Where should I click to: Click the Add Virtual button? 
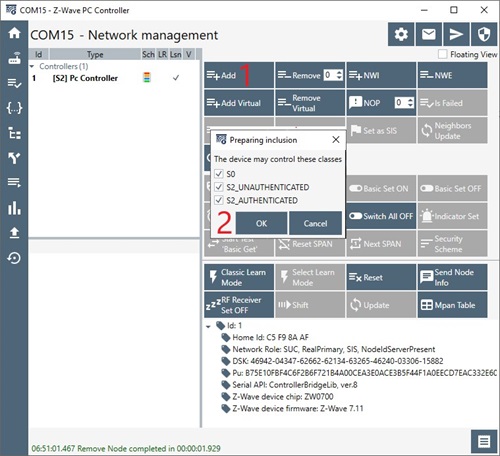pos(239,103)
